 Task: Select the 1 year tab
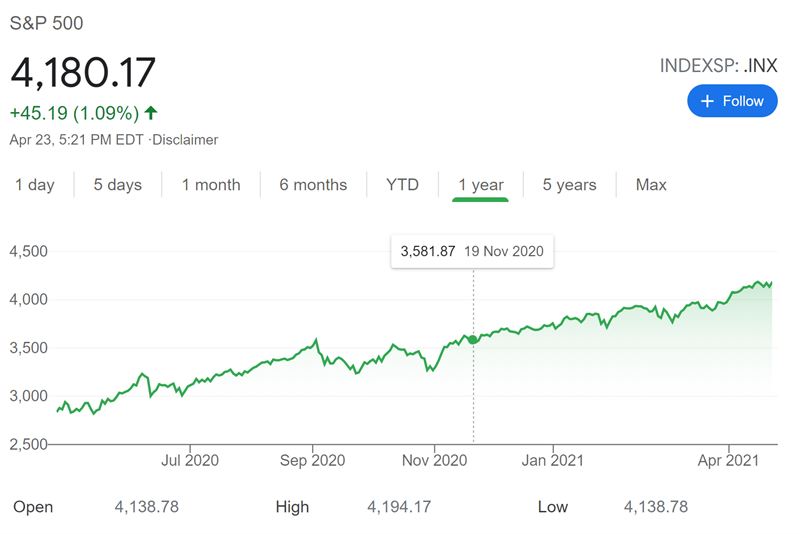pos(481,185)
